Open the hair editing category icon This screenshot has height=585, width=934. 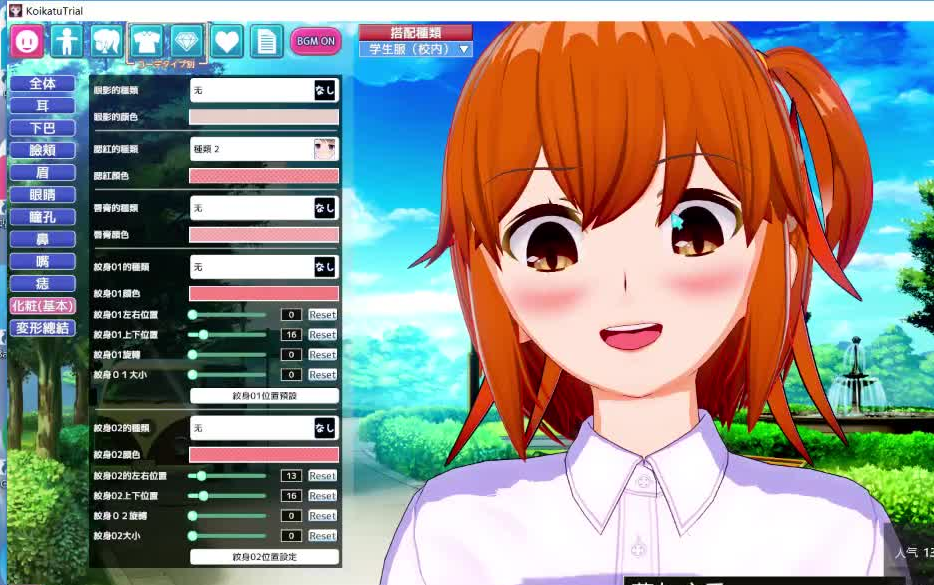[107, 41]
